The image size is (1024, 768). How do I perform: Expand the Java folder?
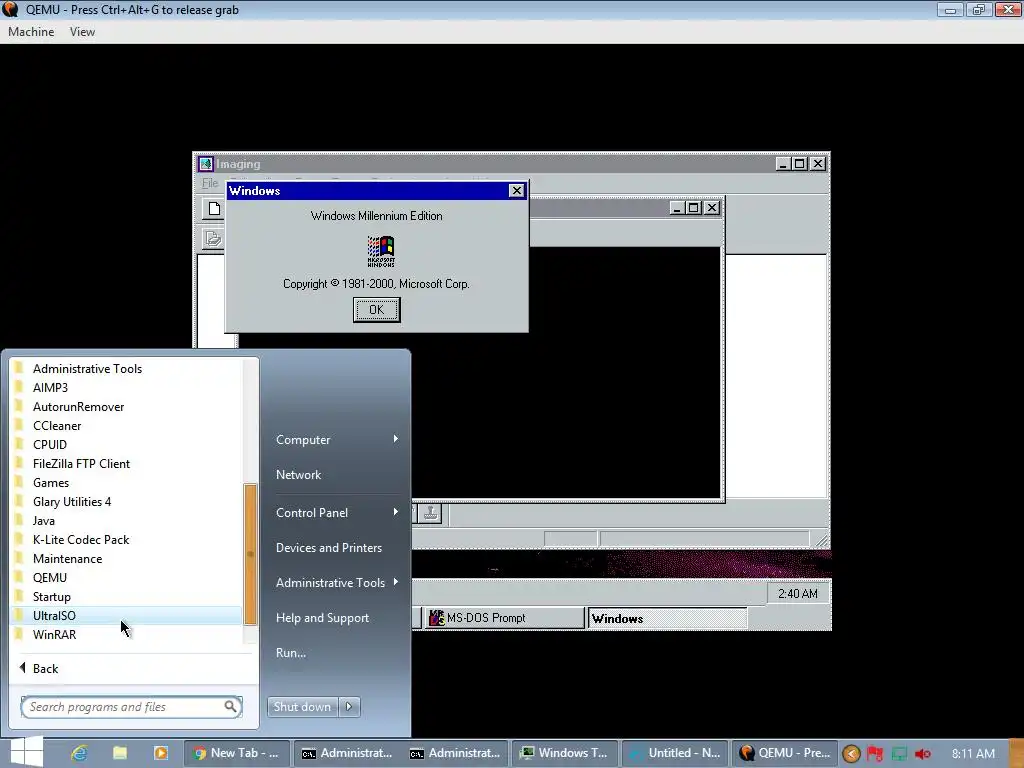pos(127,520)
